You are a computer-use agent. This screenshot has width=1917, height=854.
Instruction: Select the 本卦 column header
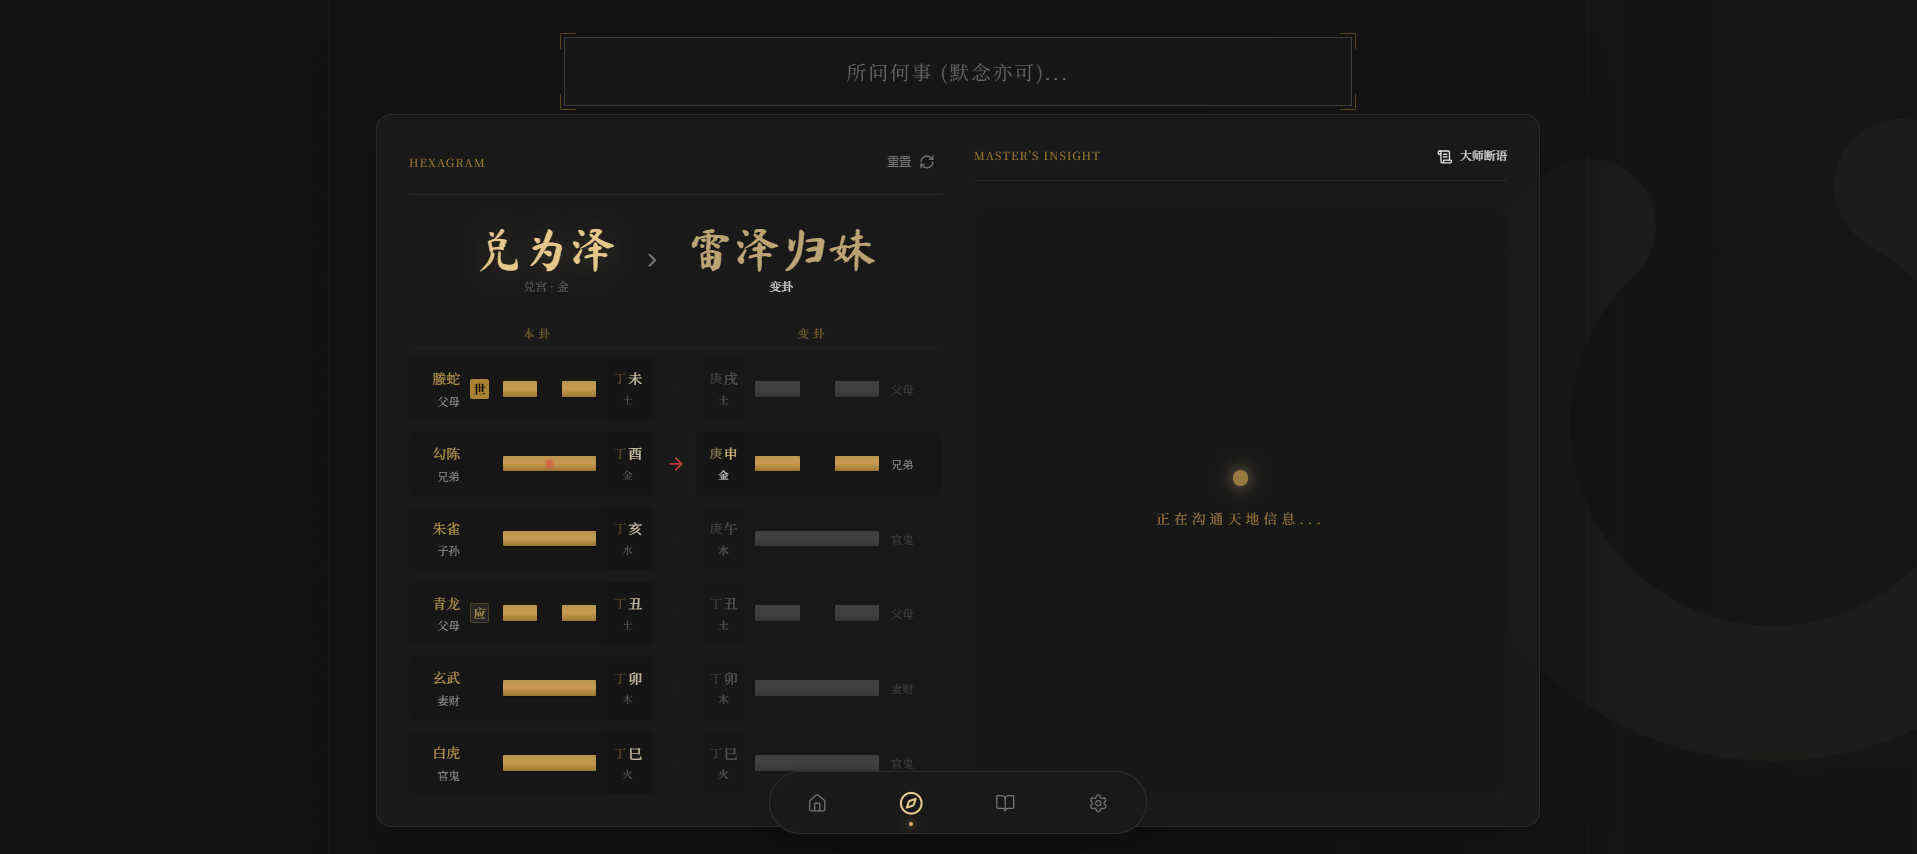(537, 334)
